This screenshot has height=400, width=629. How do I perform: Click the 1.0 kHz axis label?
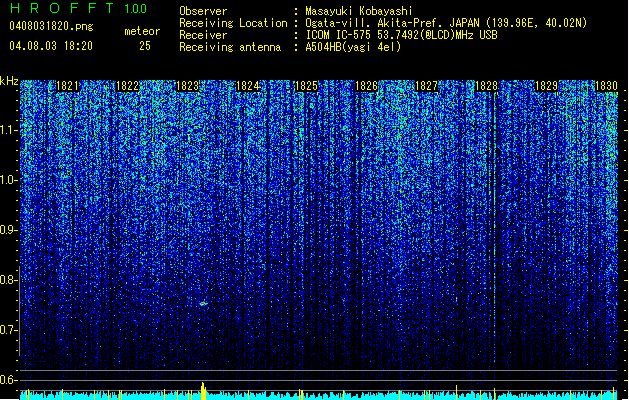click(9, 180)
